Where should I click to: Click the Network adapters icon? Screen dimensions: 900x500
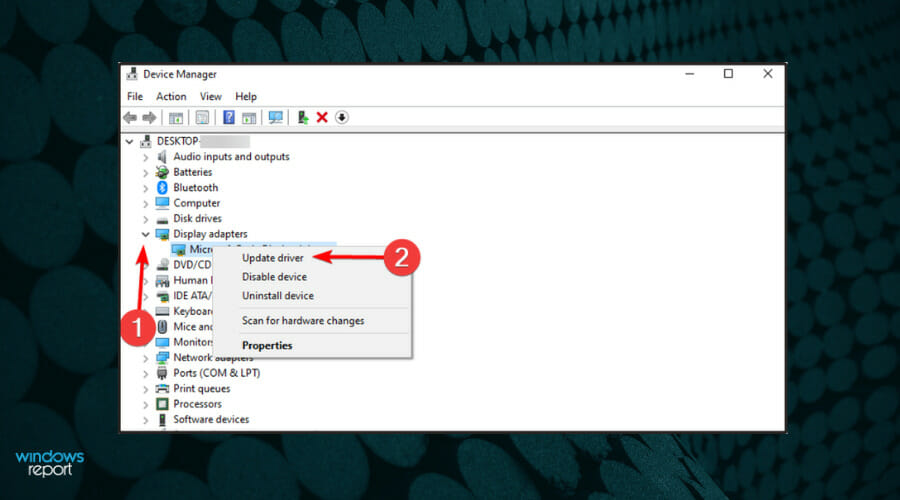click(162, 358)
